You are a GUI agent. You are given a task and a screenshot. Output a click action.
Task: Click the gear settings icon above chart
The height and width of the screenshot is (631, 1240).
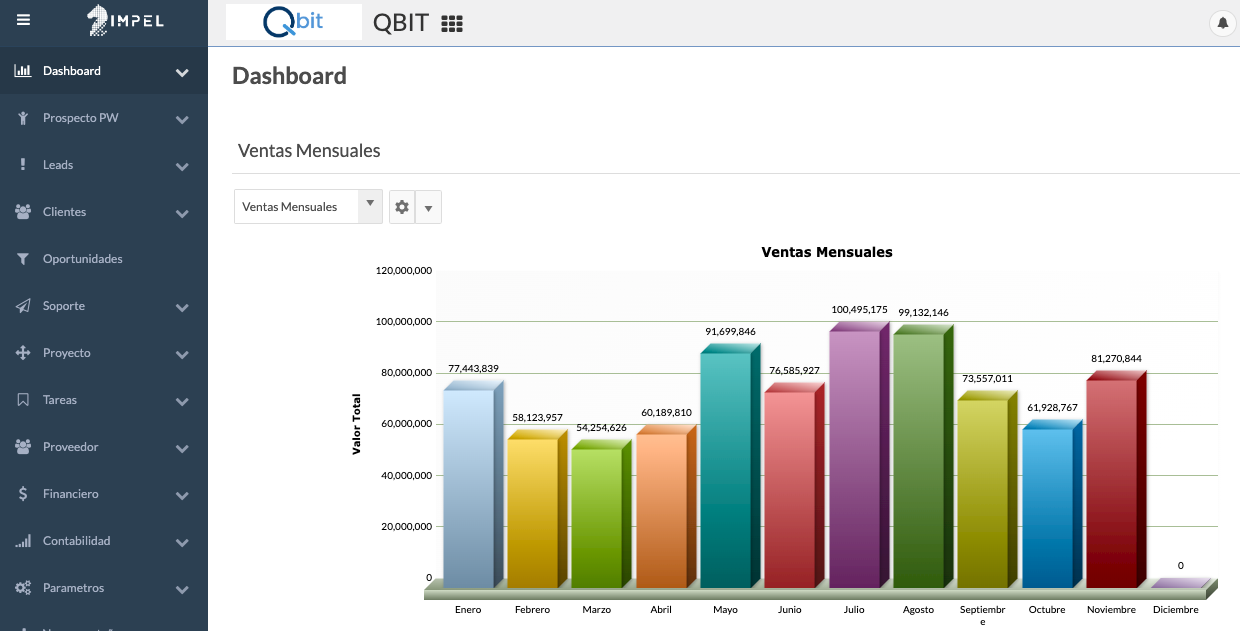pos(402,207)
